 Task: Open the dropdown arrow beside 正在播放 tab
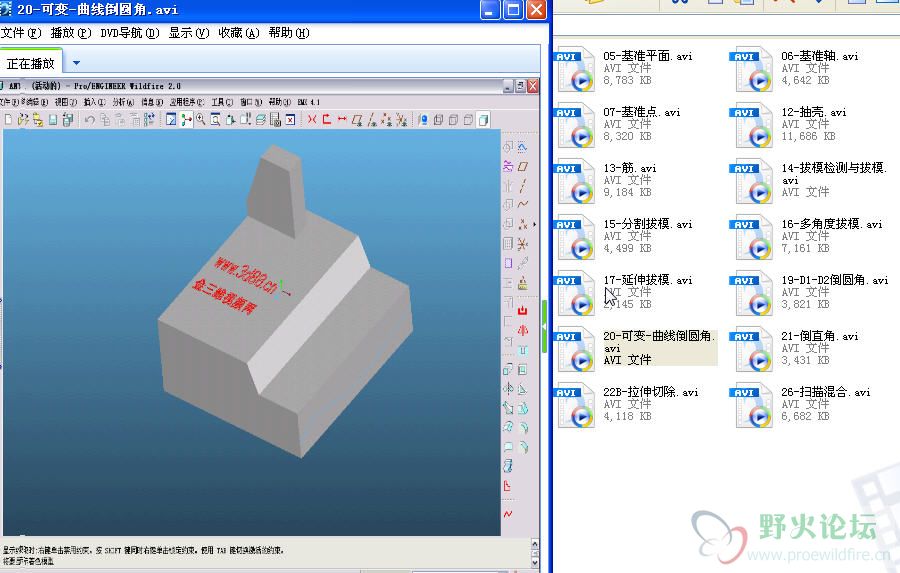pyautogui.click(x=76, y=63)
